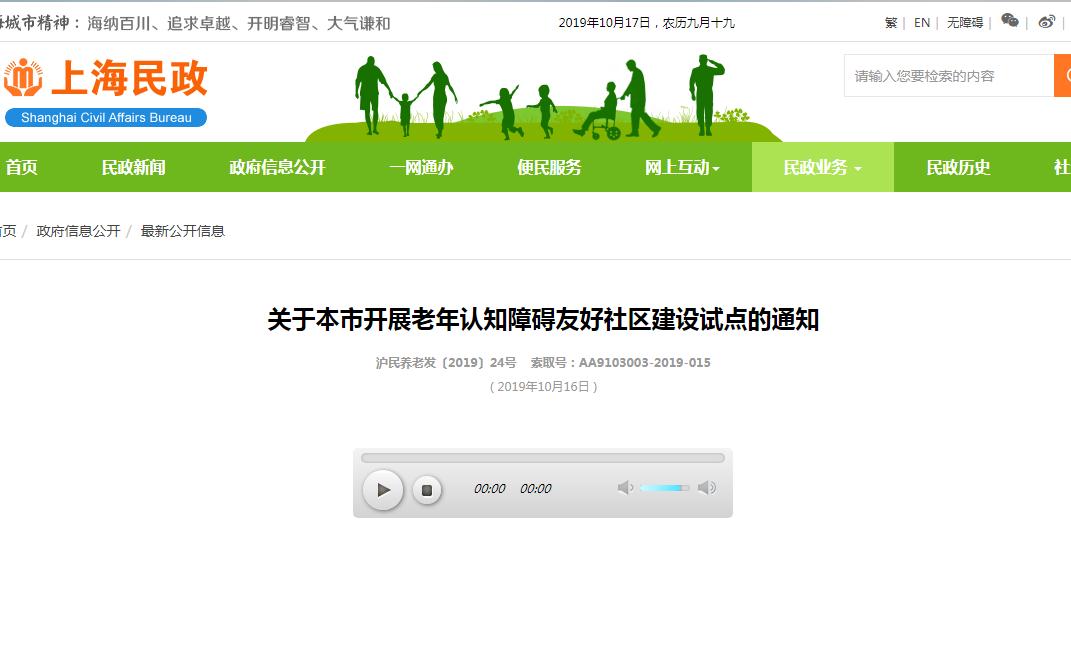Viewport: 1071px width, 646px height.
Task: Click the audio player play button
Action: 383,490
